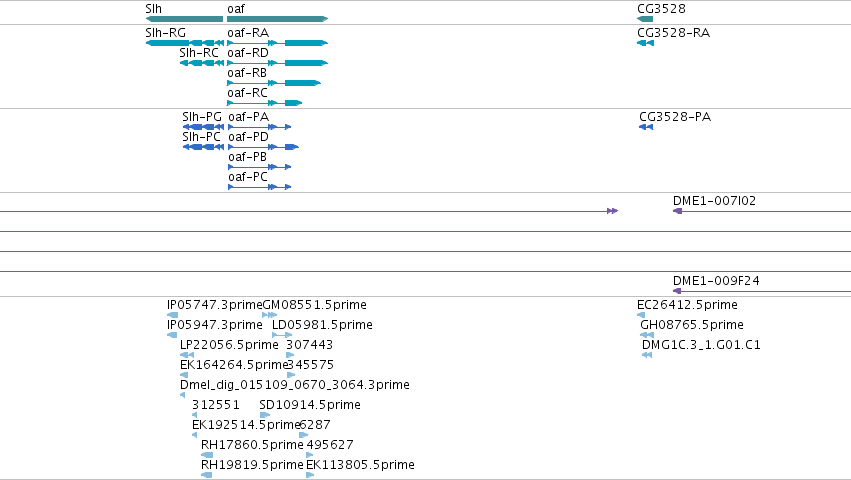Click the oaf-RC transcript glyph
Viewport: 851px width, 480px height.
[x=264, y=103]
